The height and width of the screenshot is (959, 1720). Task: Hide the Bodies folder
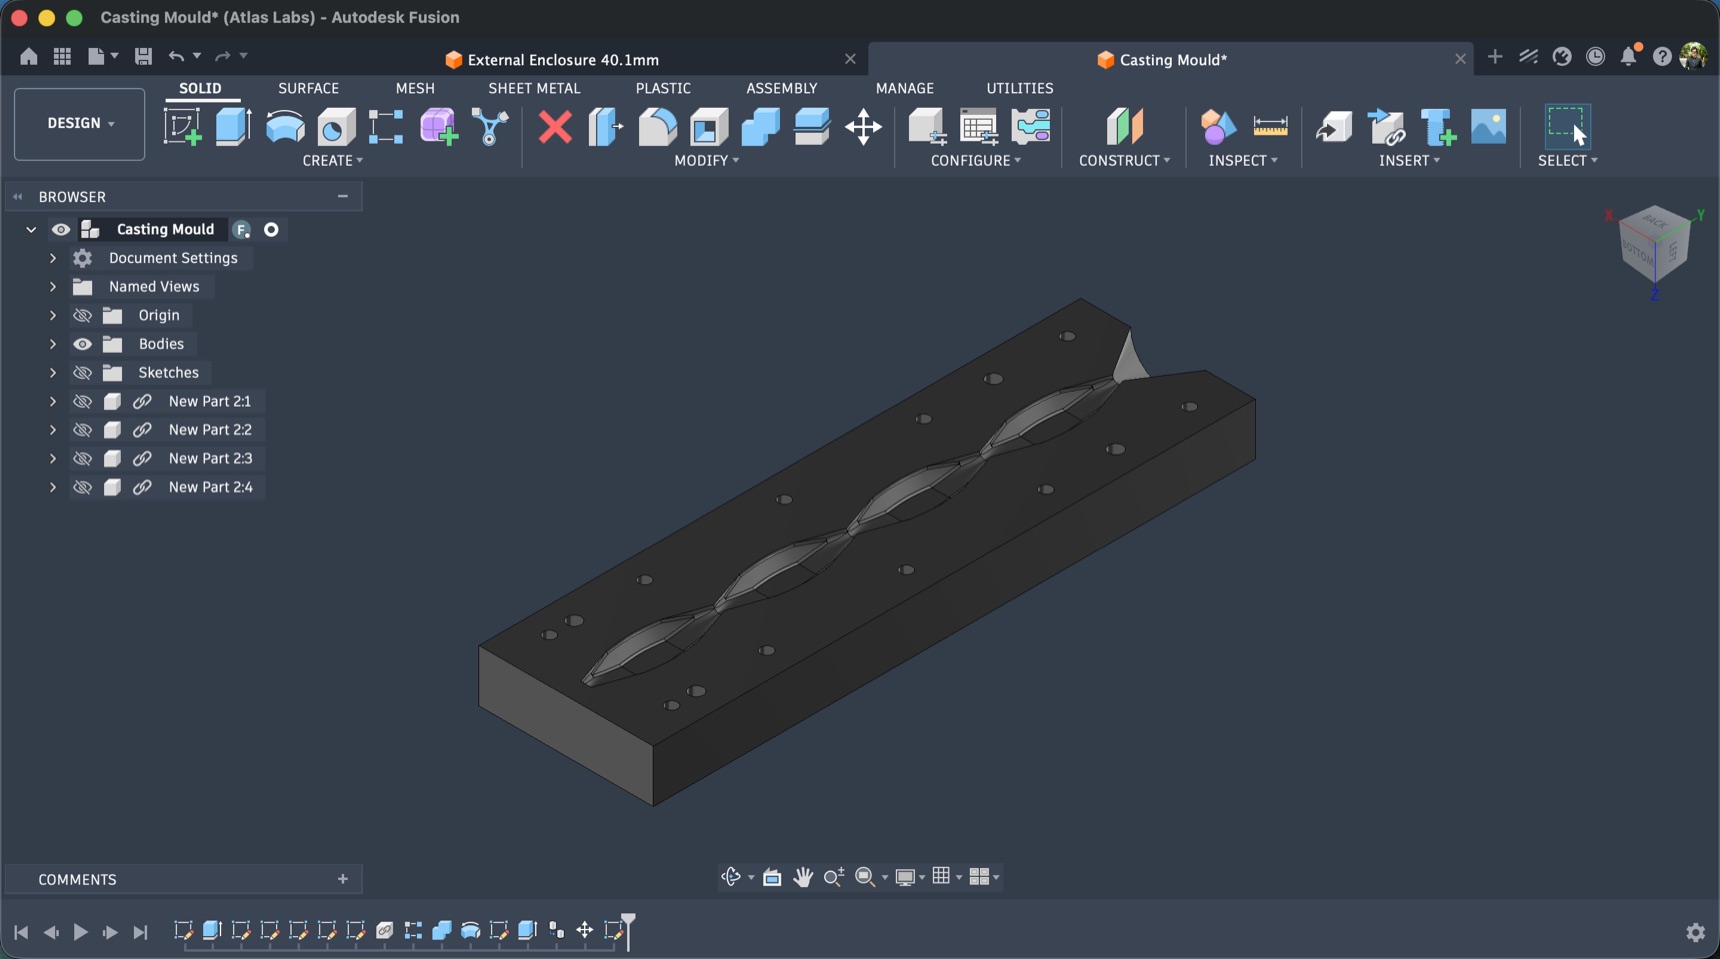tap(82, 344)
